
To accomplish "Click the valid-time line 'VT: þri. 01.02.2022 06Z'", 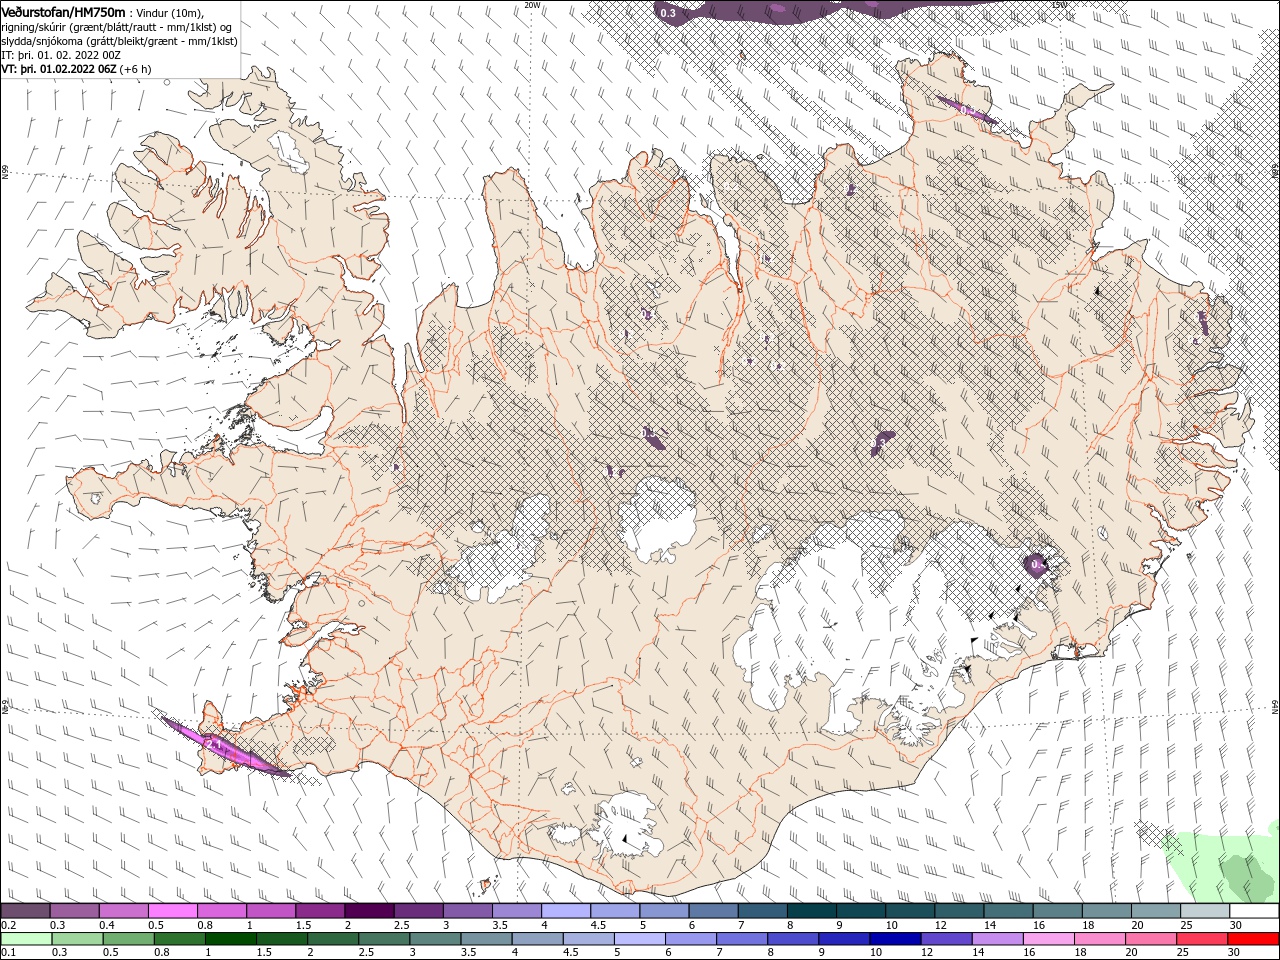I will click(x=59, y=69).
